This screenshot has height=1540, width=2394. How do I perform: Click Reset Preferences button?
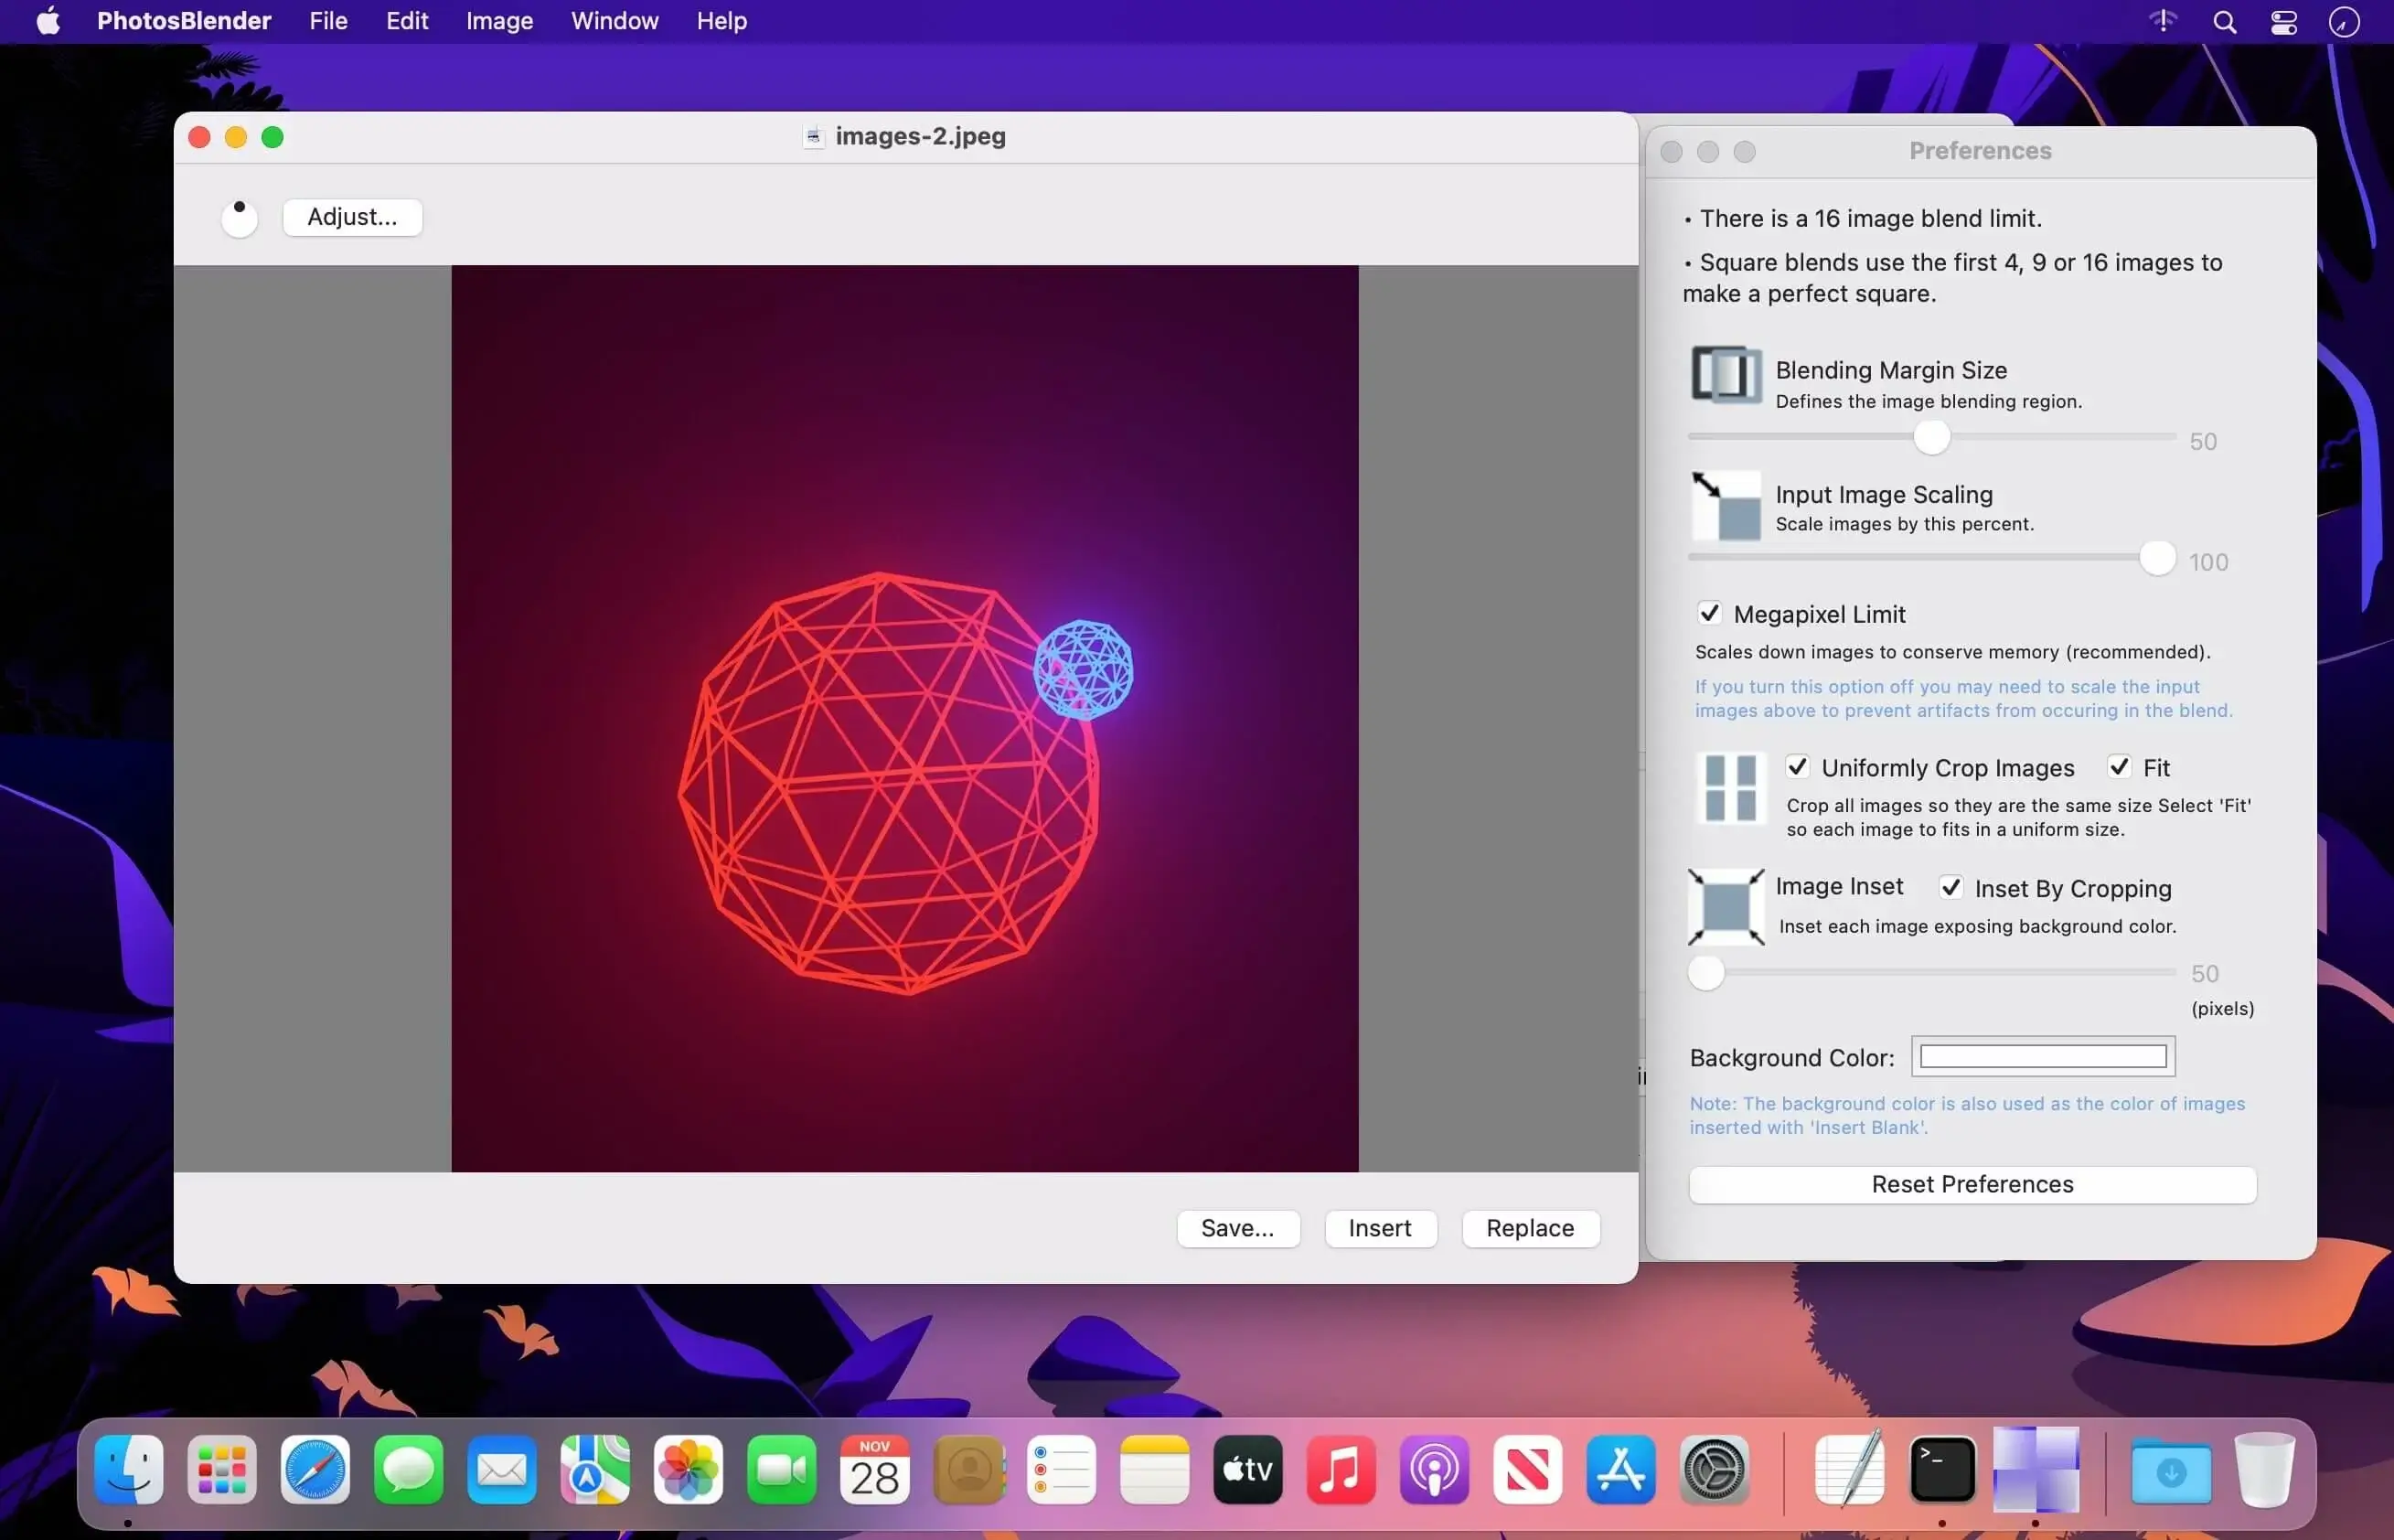1972,1184
